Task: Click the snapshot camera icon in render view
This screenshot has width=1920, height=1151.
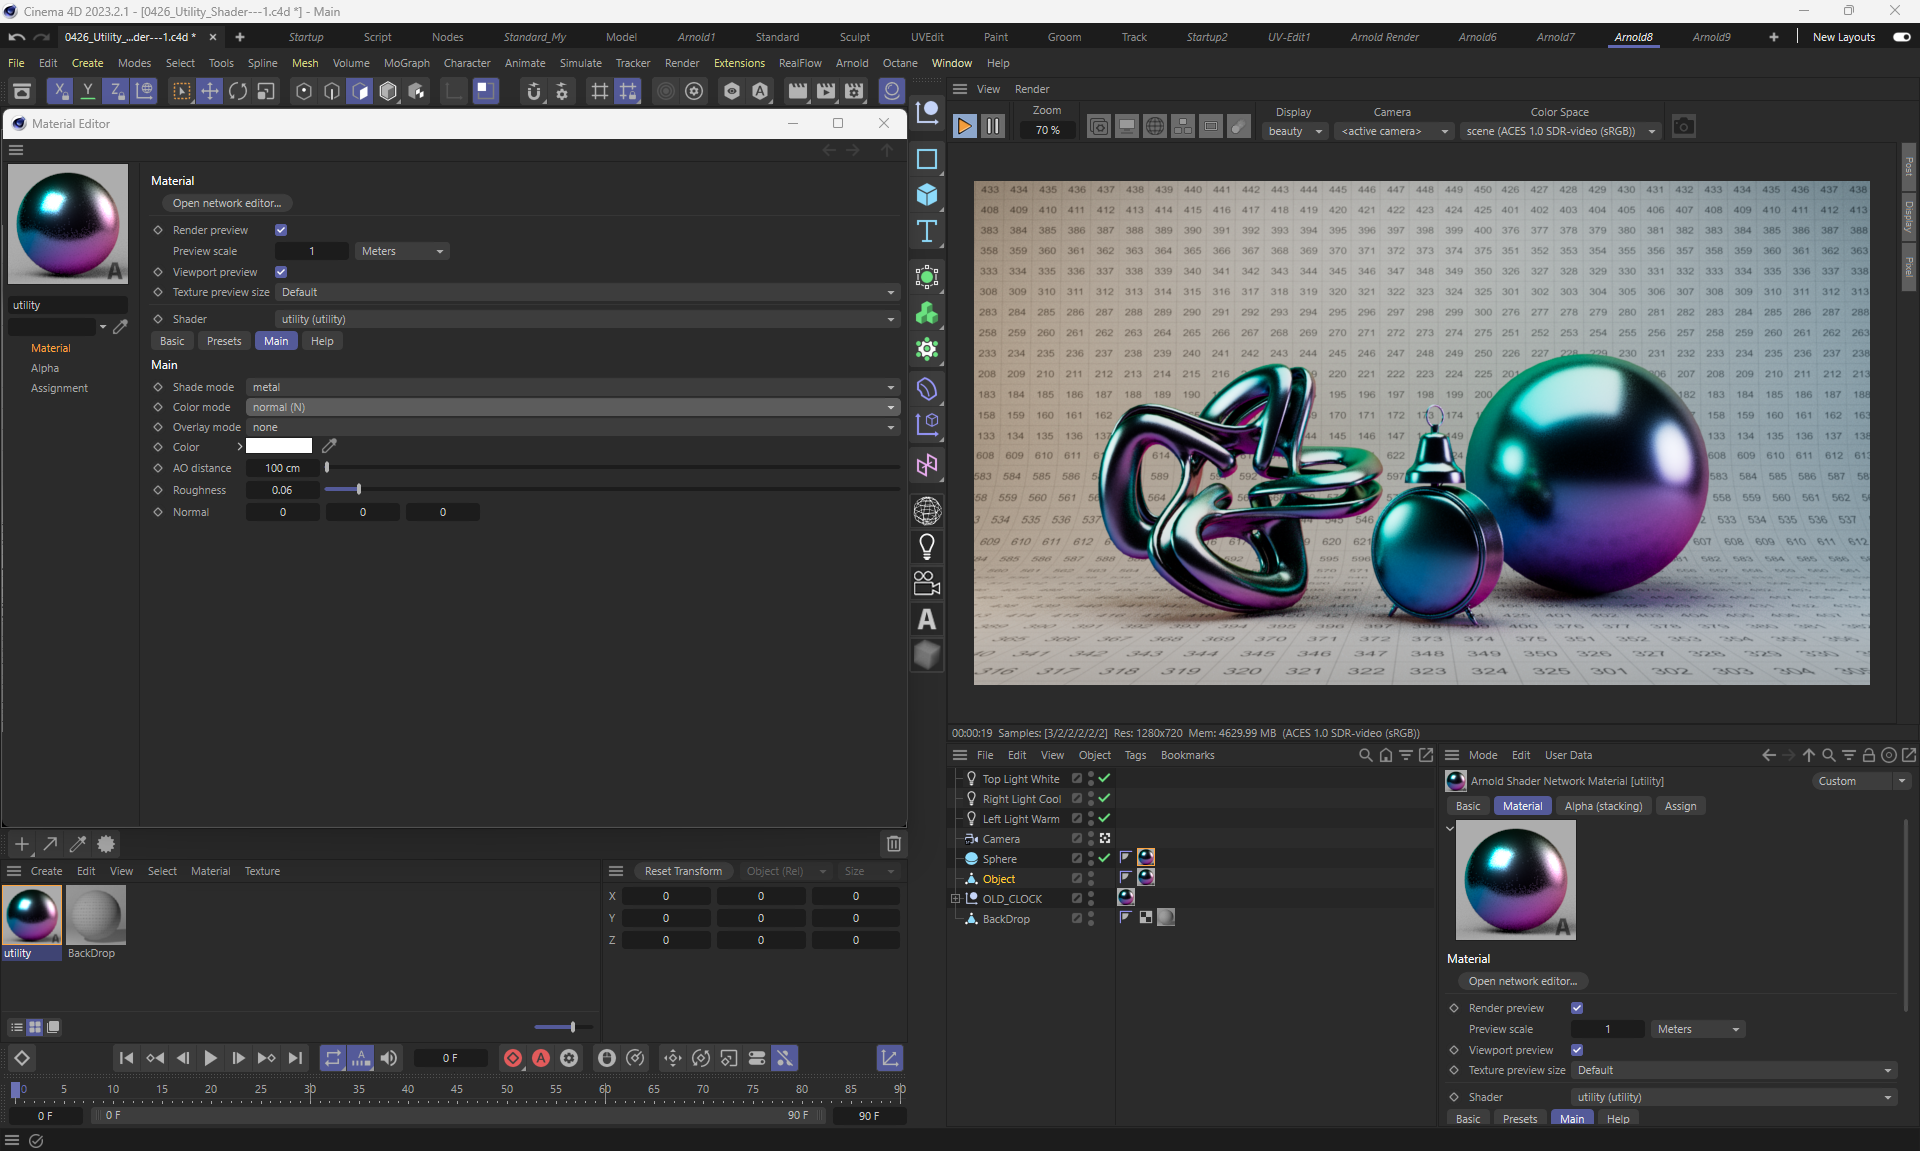Action: (x=1683, y=127)
